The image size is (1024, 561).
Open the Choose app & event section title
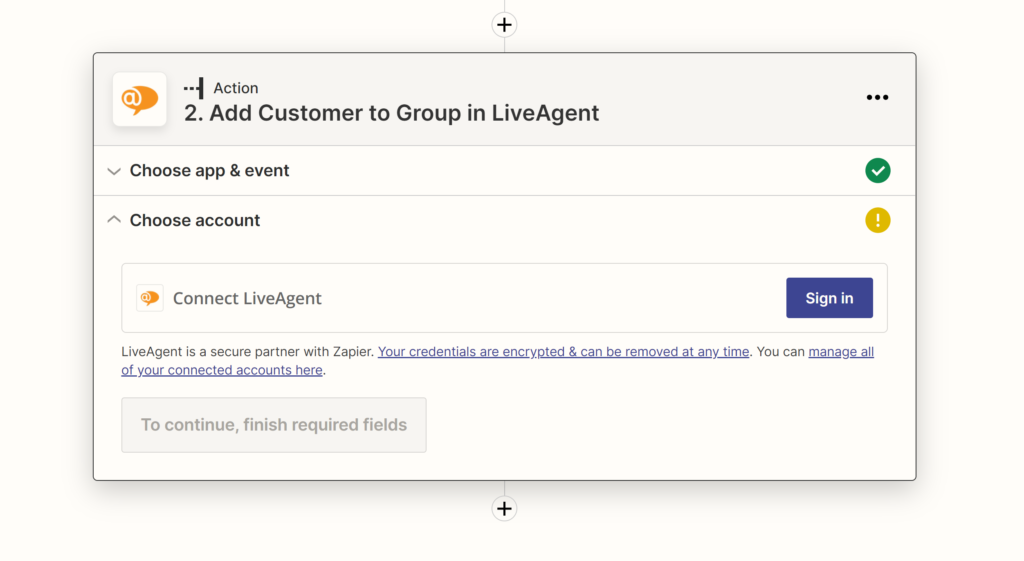pos(209,171)
